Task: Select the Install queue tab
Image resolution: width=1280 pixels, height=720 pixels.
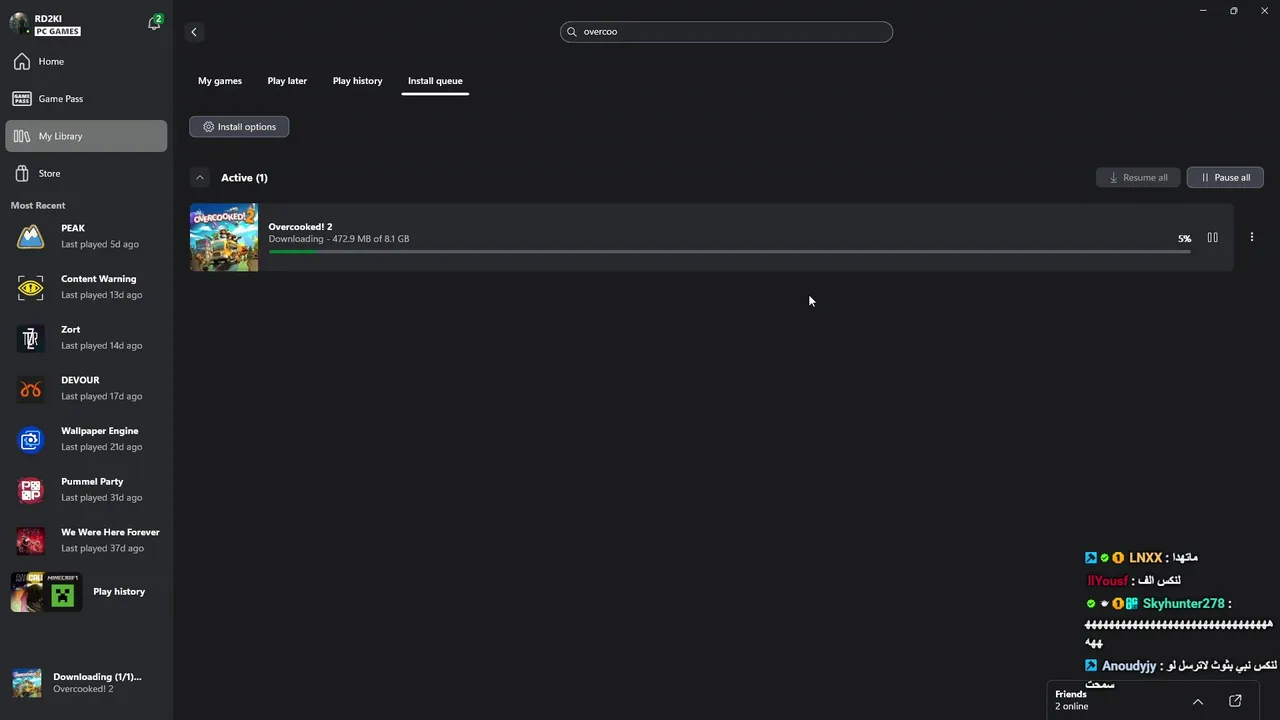Action: [435, 81]
